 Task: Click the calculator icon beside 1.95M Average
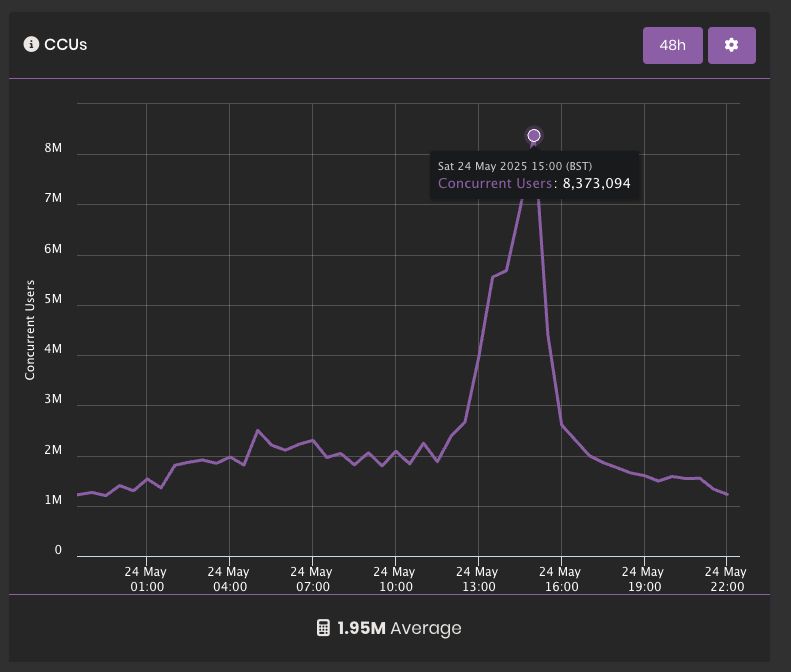point(323,628)
